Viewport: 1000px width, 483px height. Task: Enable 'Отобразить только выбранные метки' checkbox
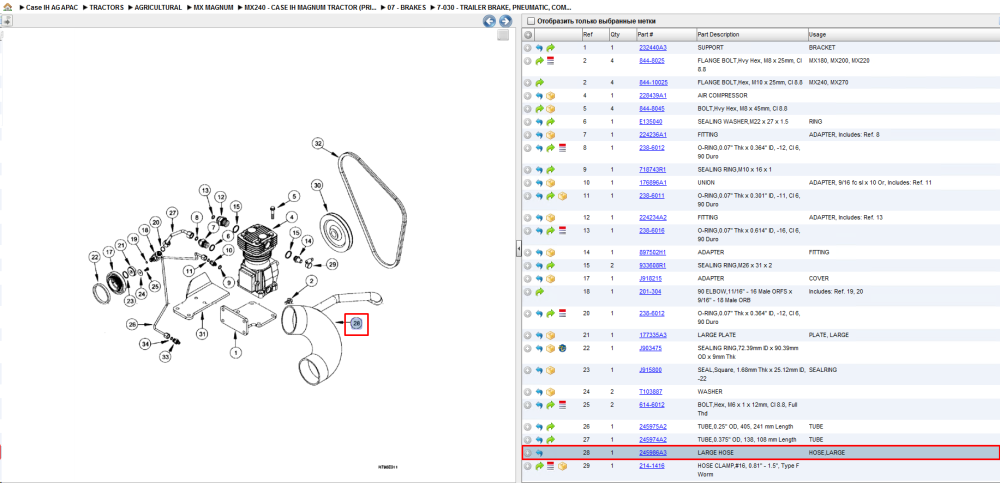(531, 21)
